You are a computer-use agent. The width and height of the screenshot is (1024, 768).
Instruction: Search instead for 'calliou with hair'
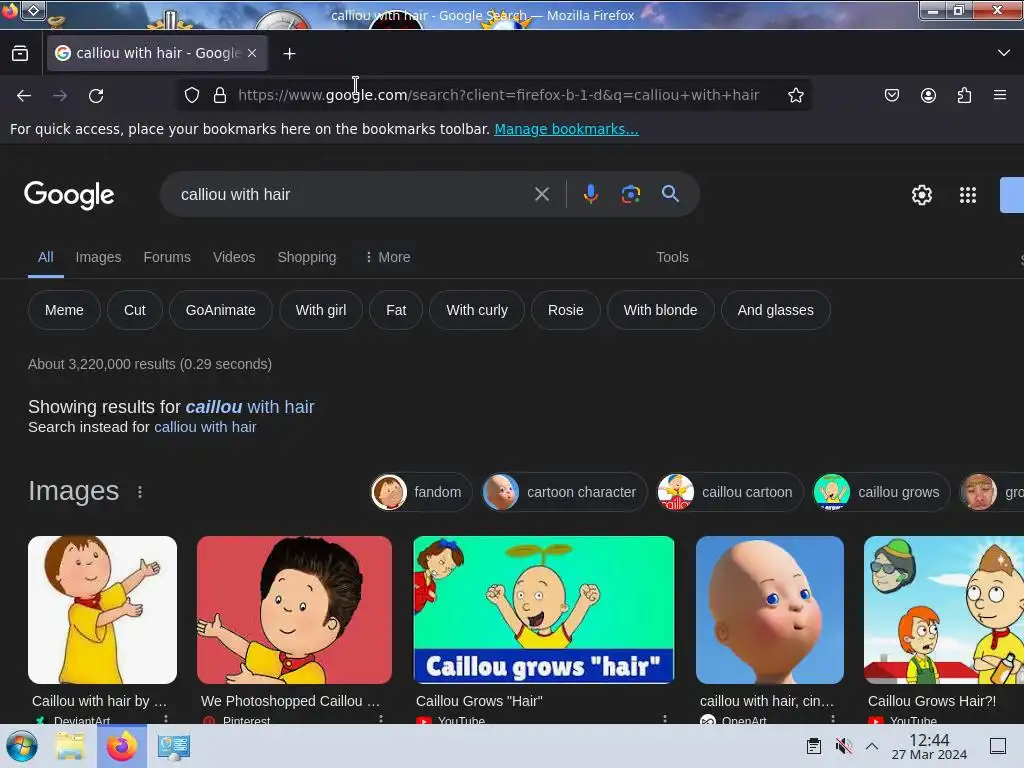[x=205, y=427]
